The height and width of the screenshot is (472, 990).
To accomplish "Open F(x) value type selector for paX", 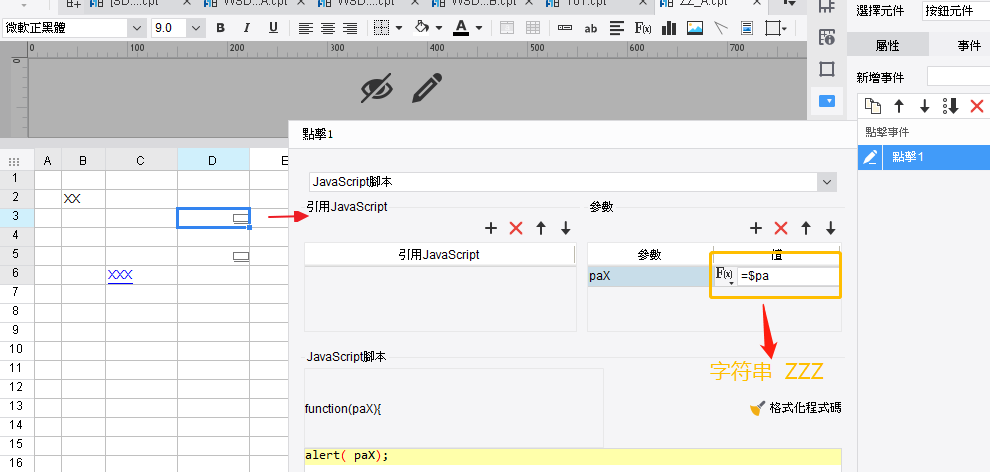I will tap(724, 276).
